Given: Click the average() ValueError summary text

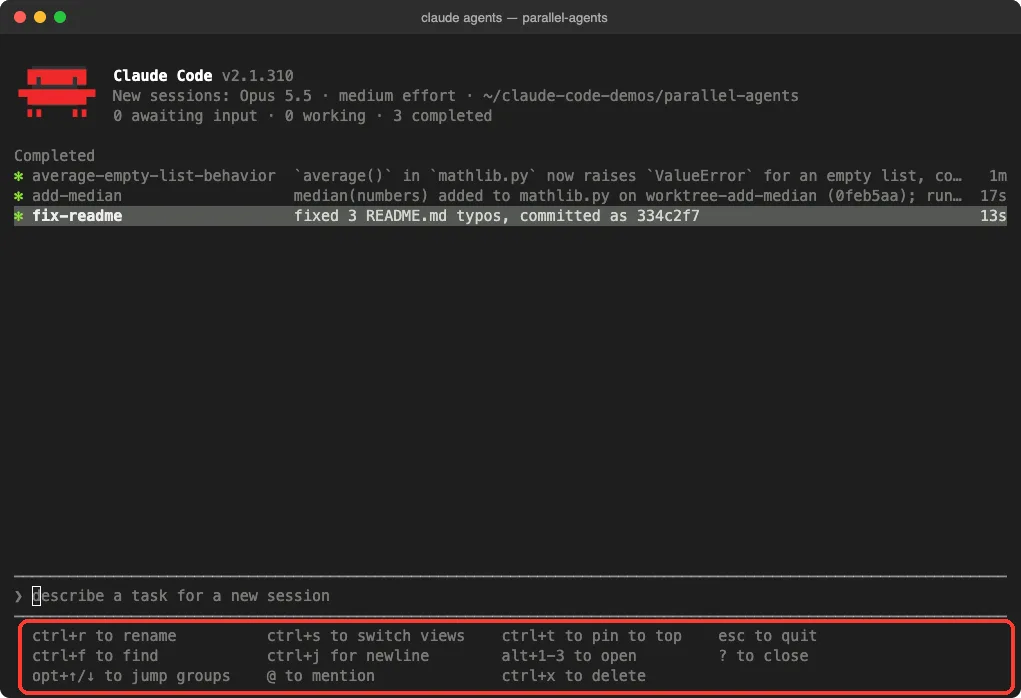Looking at the screenshot, I should [x=628, y=176].
